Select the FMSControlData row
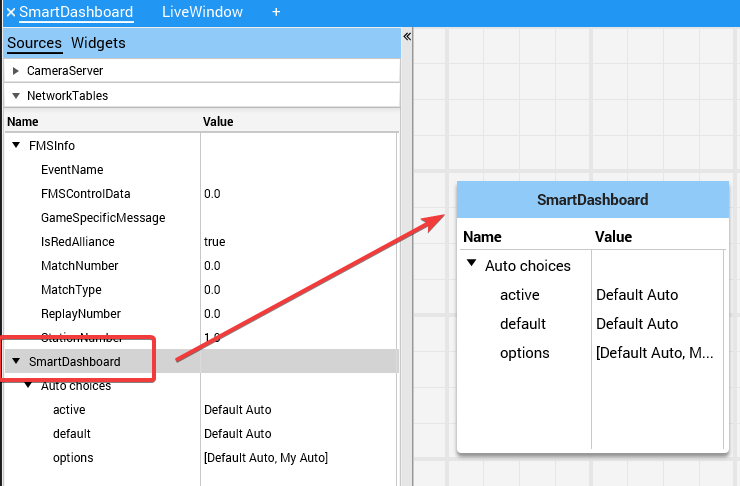 [x=85, y=194]
